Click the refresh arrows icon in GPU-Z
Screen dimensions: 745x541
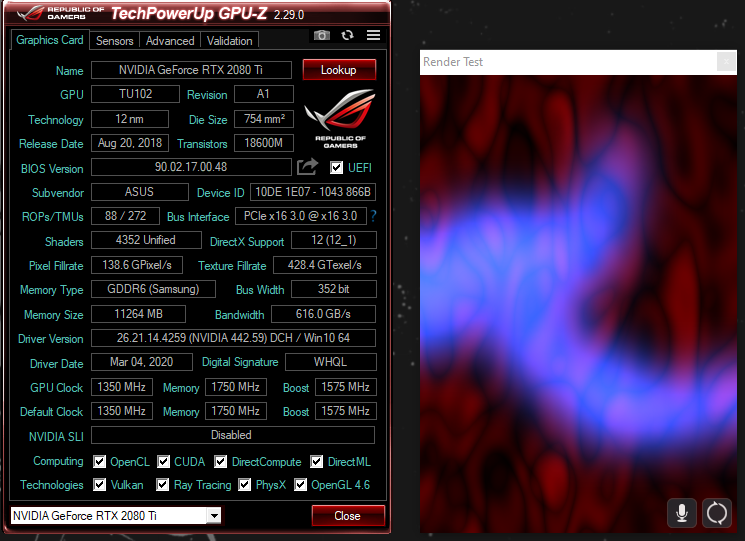click(x=347, y=35)
